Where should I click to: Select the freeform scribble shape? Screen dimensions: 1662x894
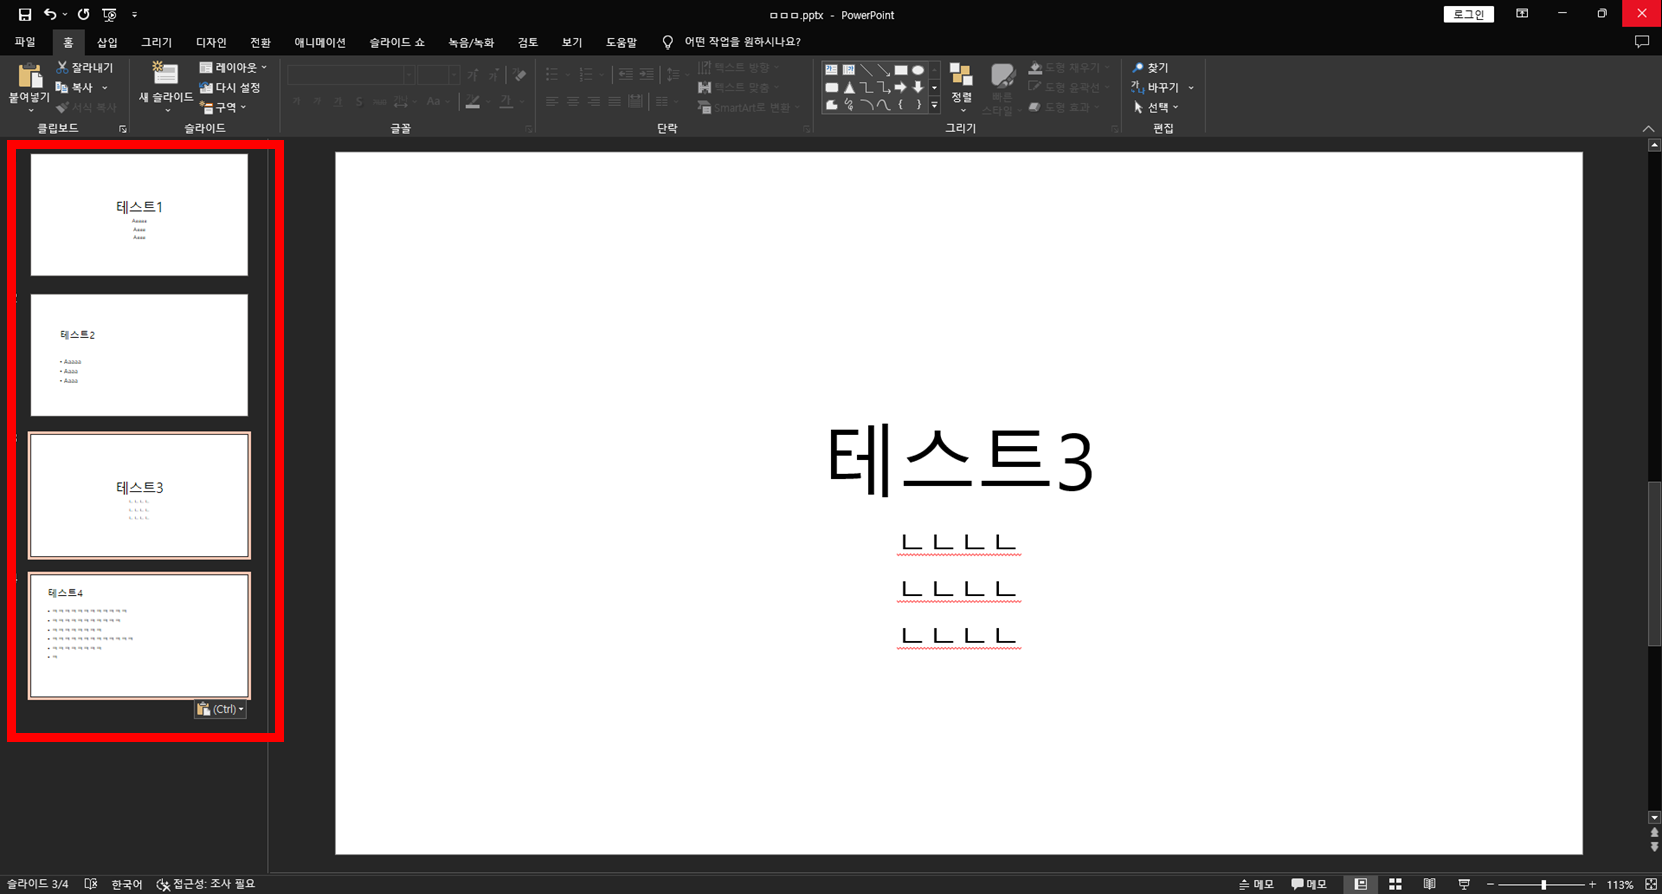pyautogui.click(x=849, y=104)
